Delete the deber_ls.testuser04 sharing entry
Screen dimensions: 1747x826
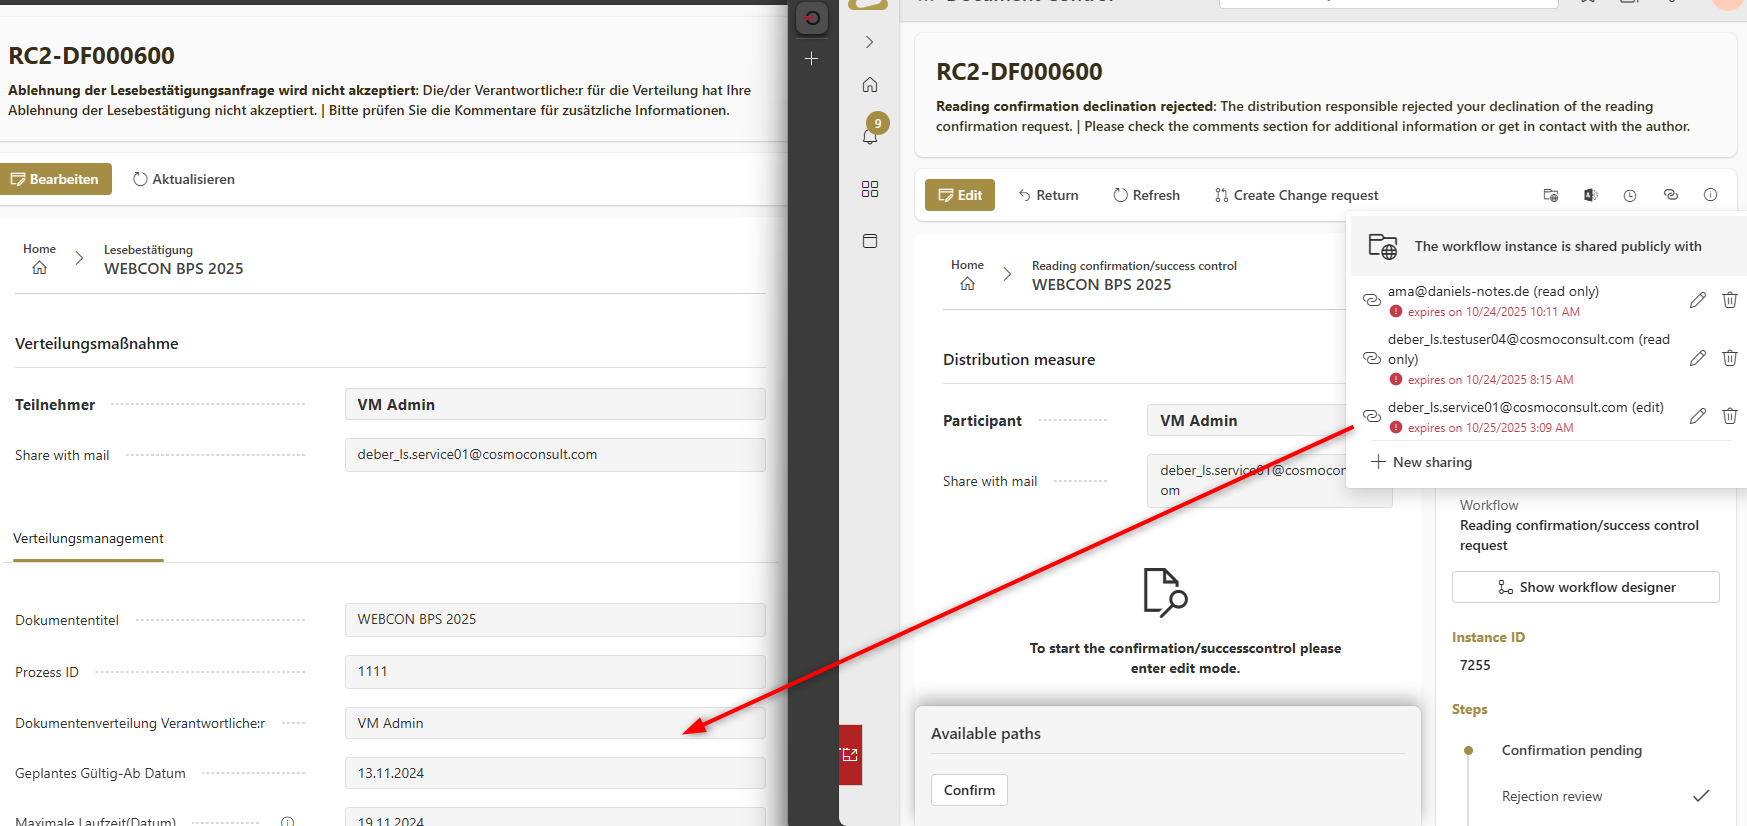pos(1729,358)
